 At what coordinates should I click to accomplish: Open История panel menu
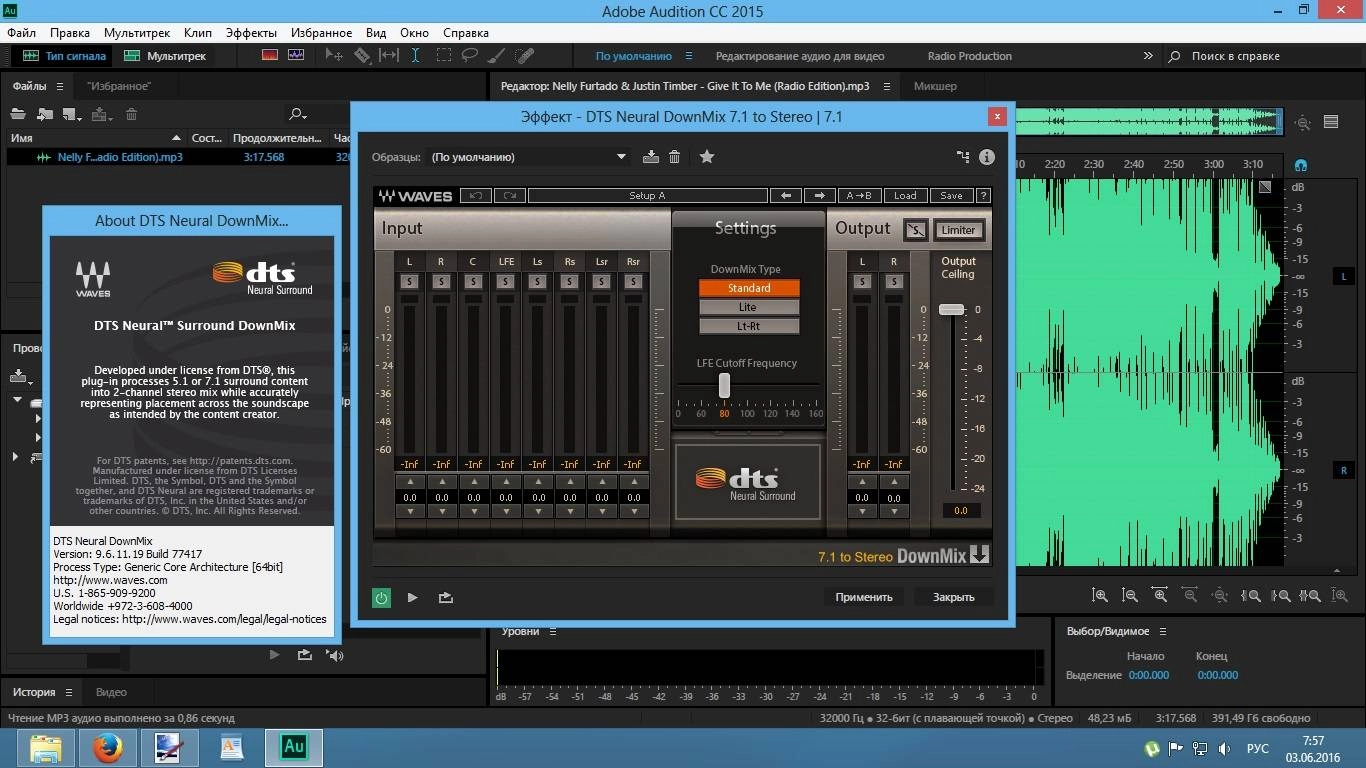[69, 692]
